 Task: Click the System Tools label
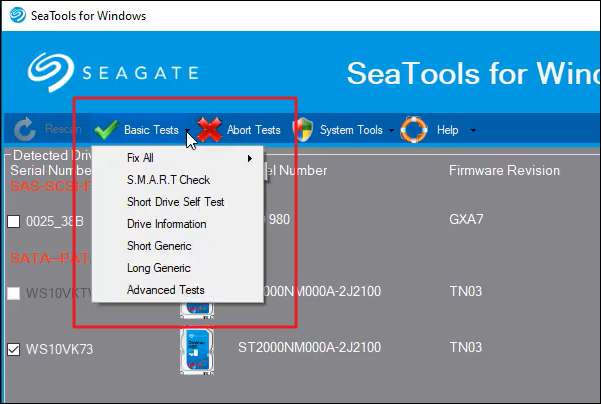pos(351,130)
